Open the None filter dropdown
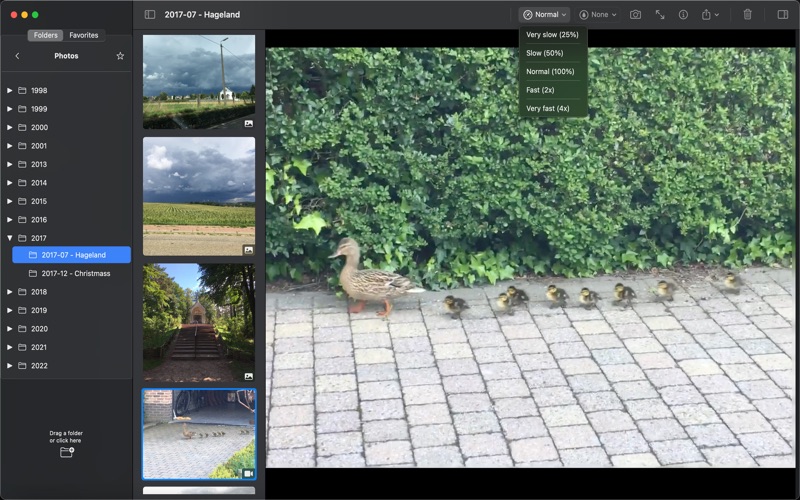 [597, 15]
